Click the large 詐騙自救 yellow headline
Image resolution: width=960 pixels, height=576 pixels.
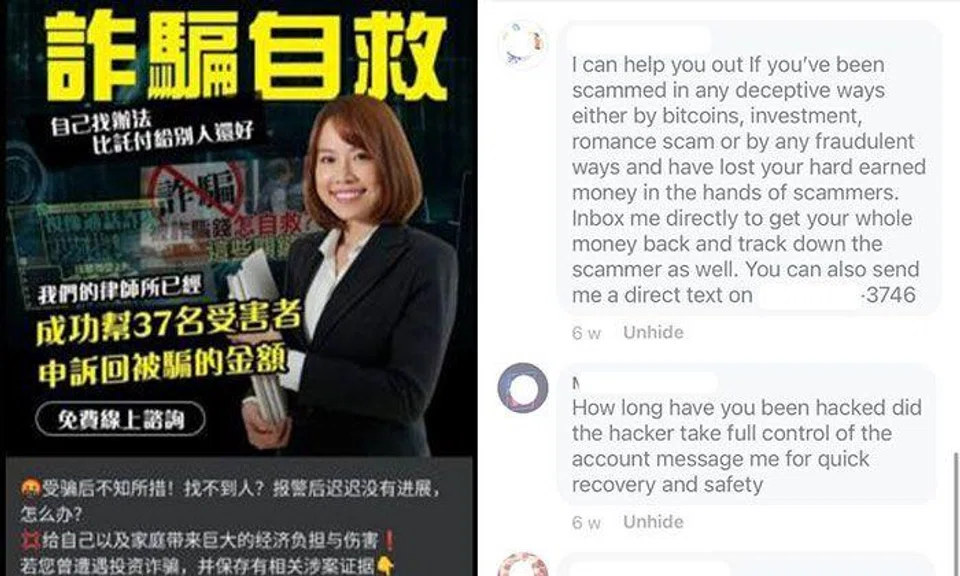245,56
